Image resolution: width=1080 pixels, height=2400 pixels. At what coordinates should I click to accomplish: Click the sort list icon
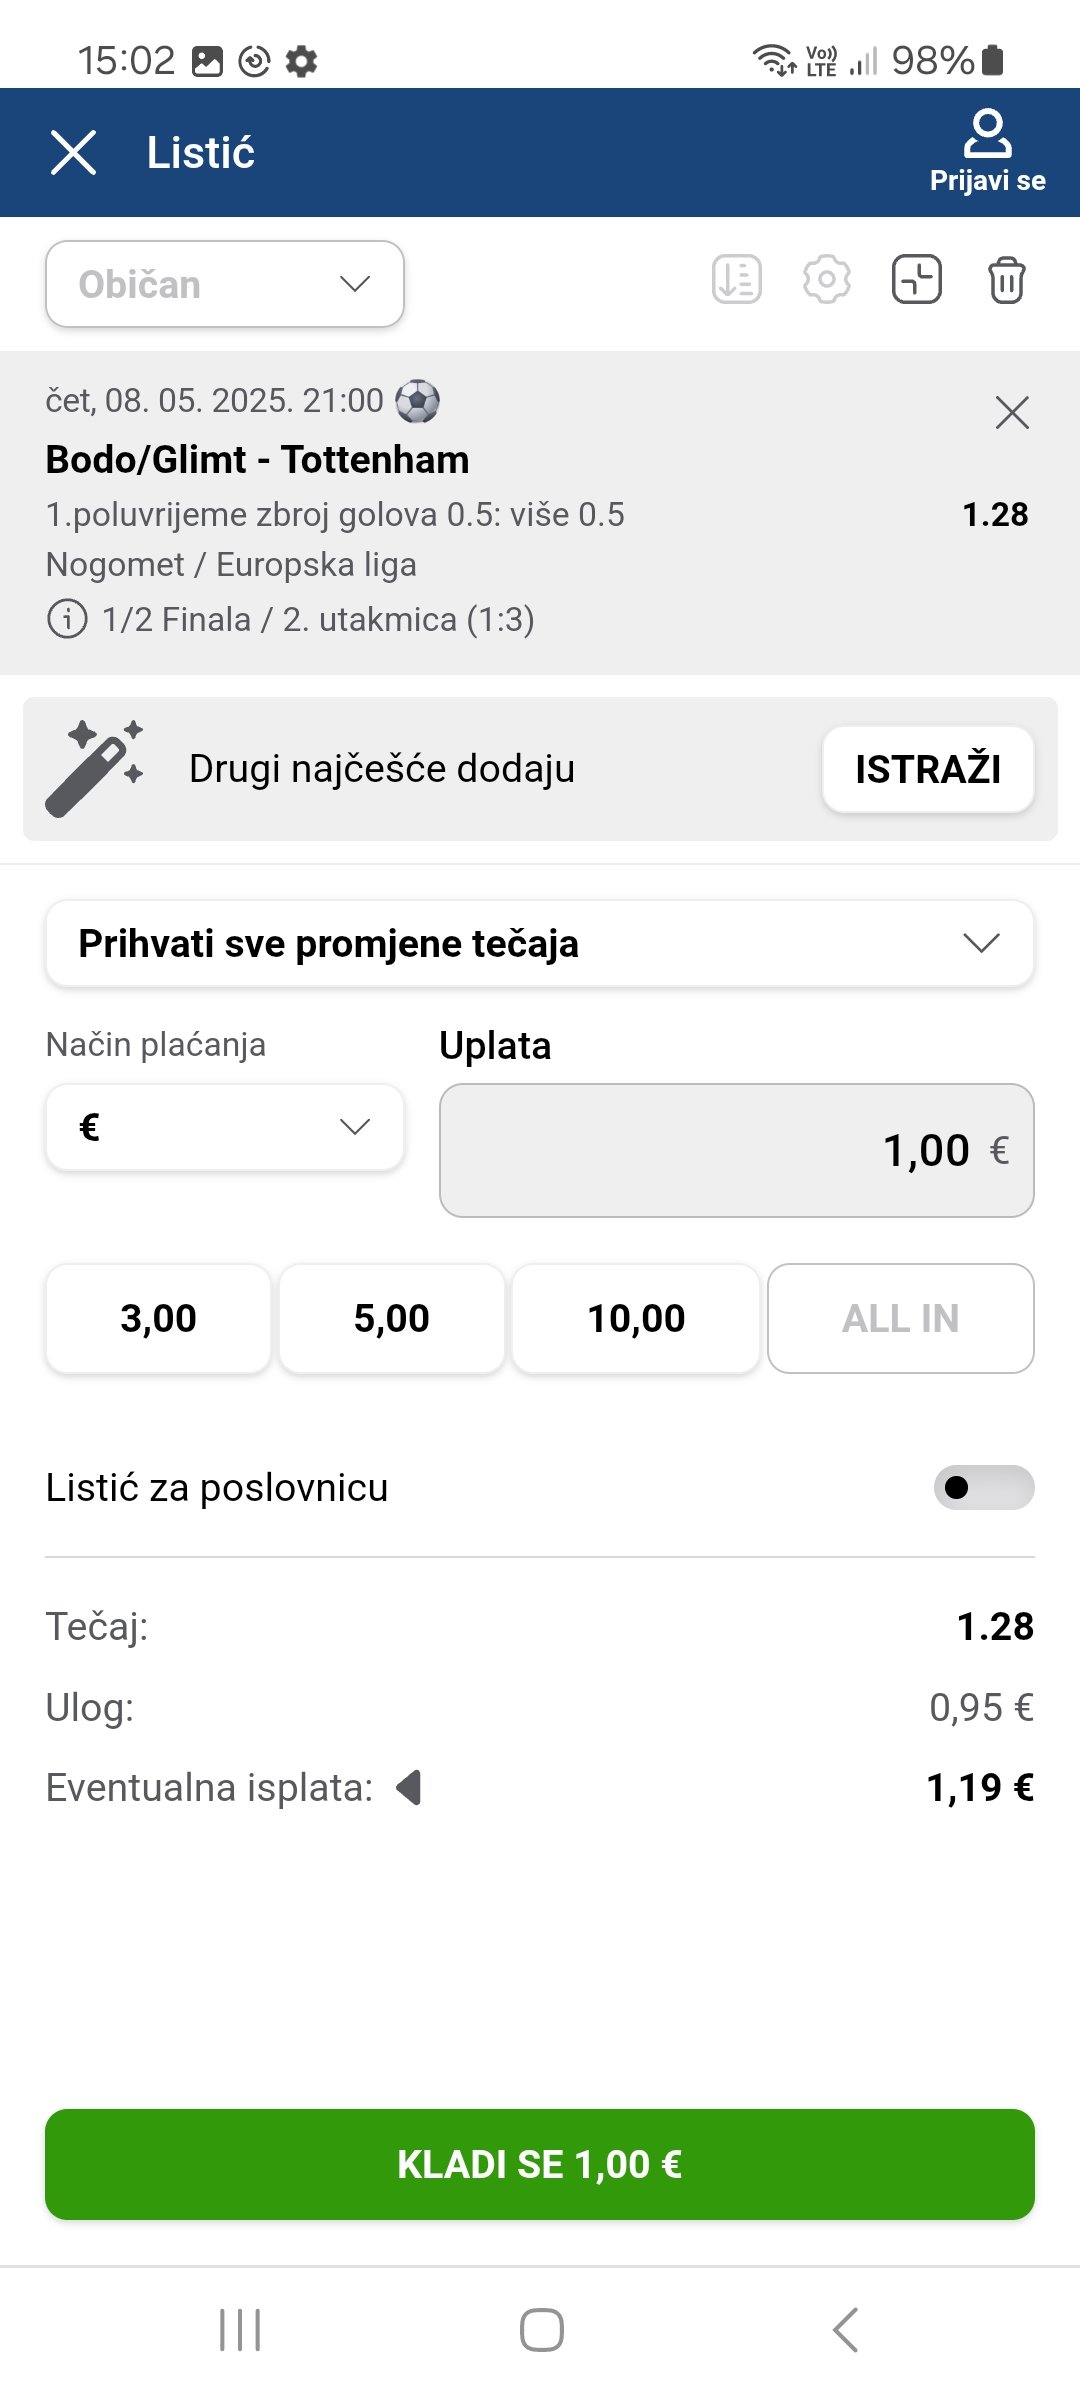737,280
